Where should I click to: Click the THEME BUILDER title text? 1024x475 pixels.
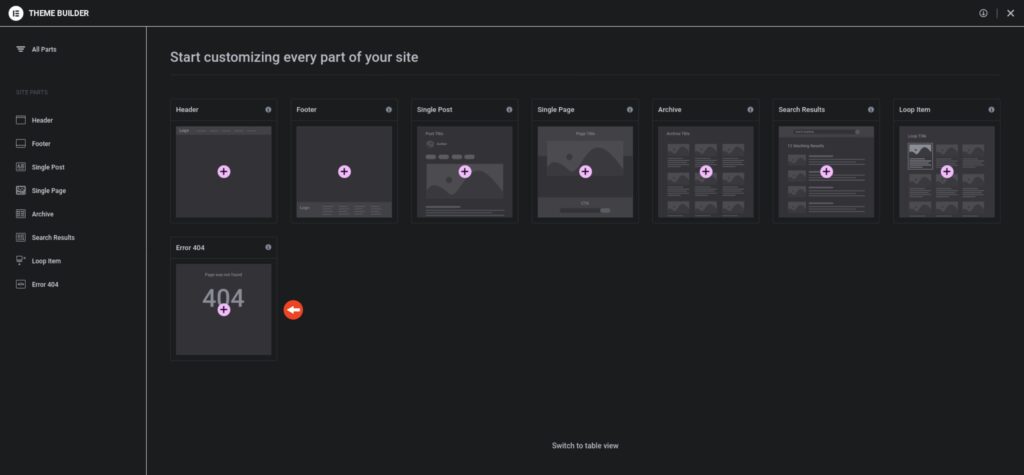pos(59,13)
